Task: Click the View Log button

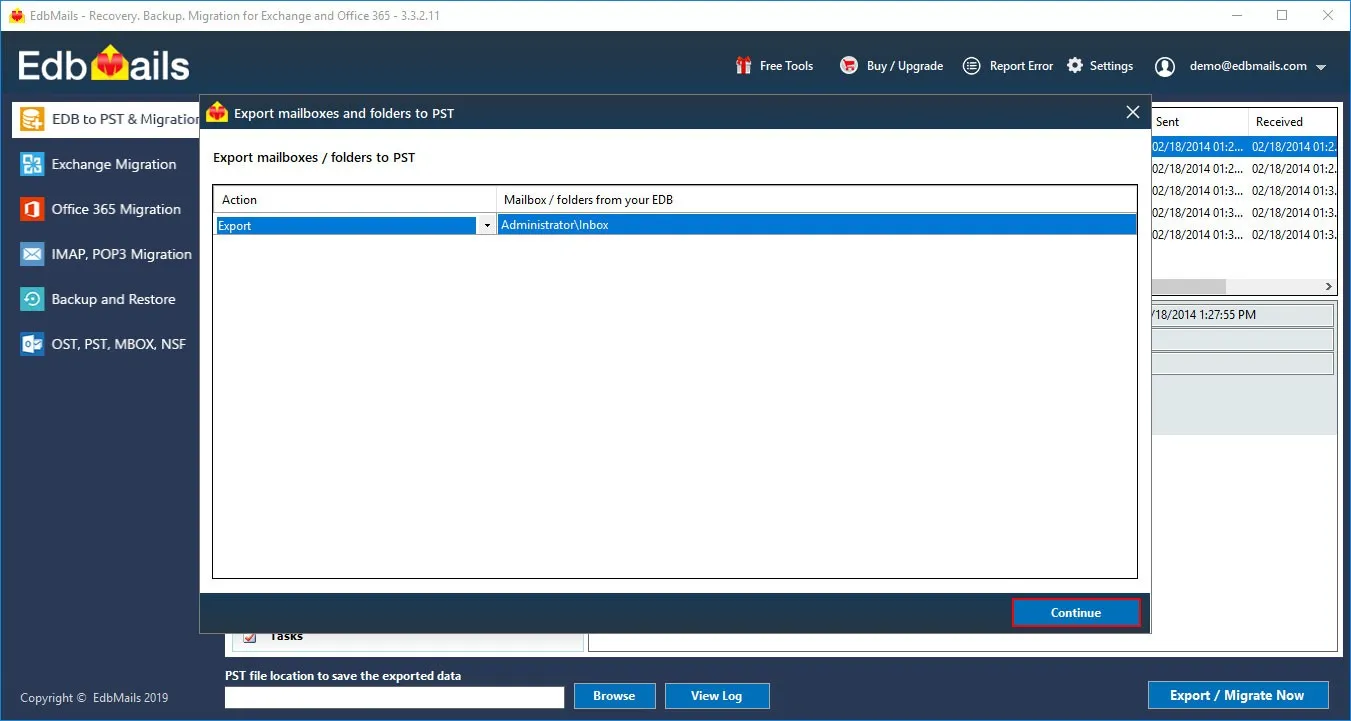Action: 717,696
